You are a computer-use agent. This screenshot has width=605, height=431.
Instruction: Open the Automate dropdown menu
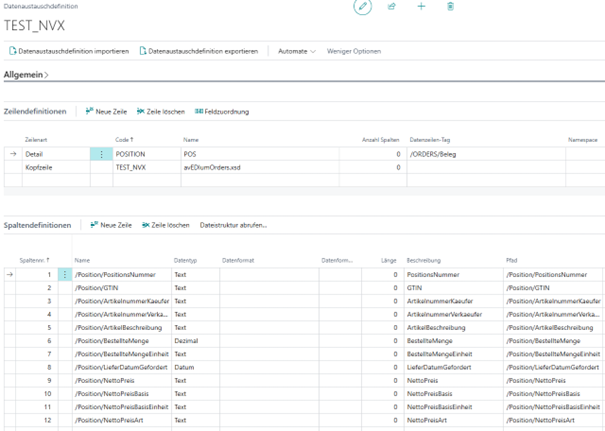pyautogui.click(x=296, y=51)
